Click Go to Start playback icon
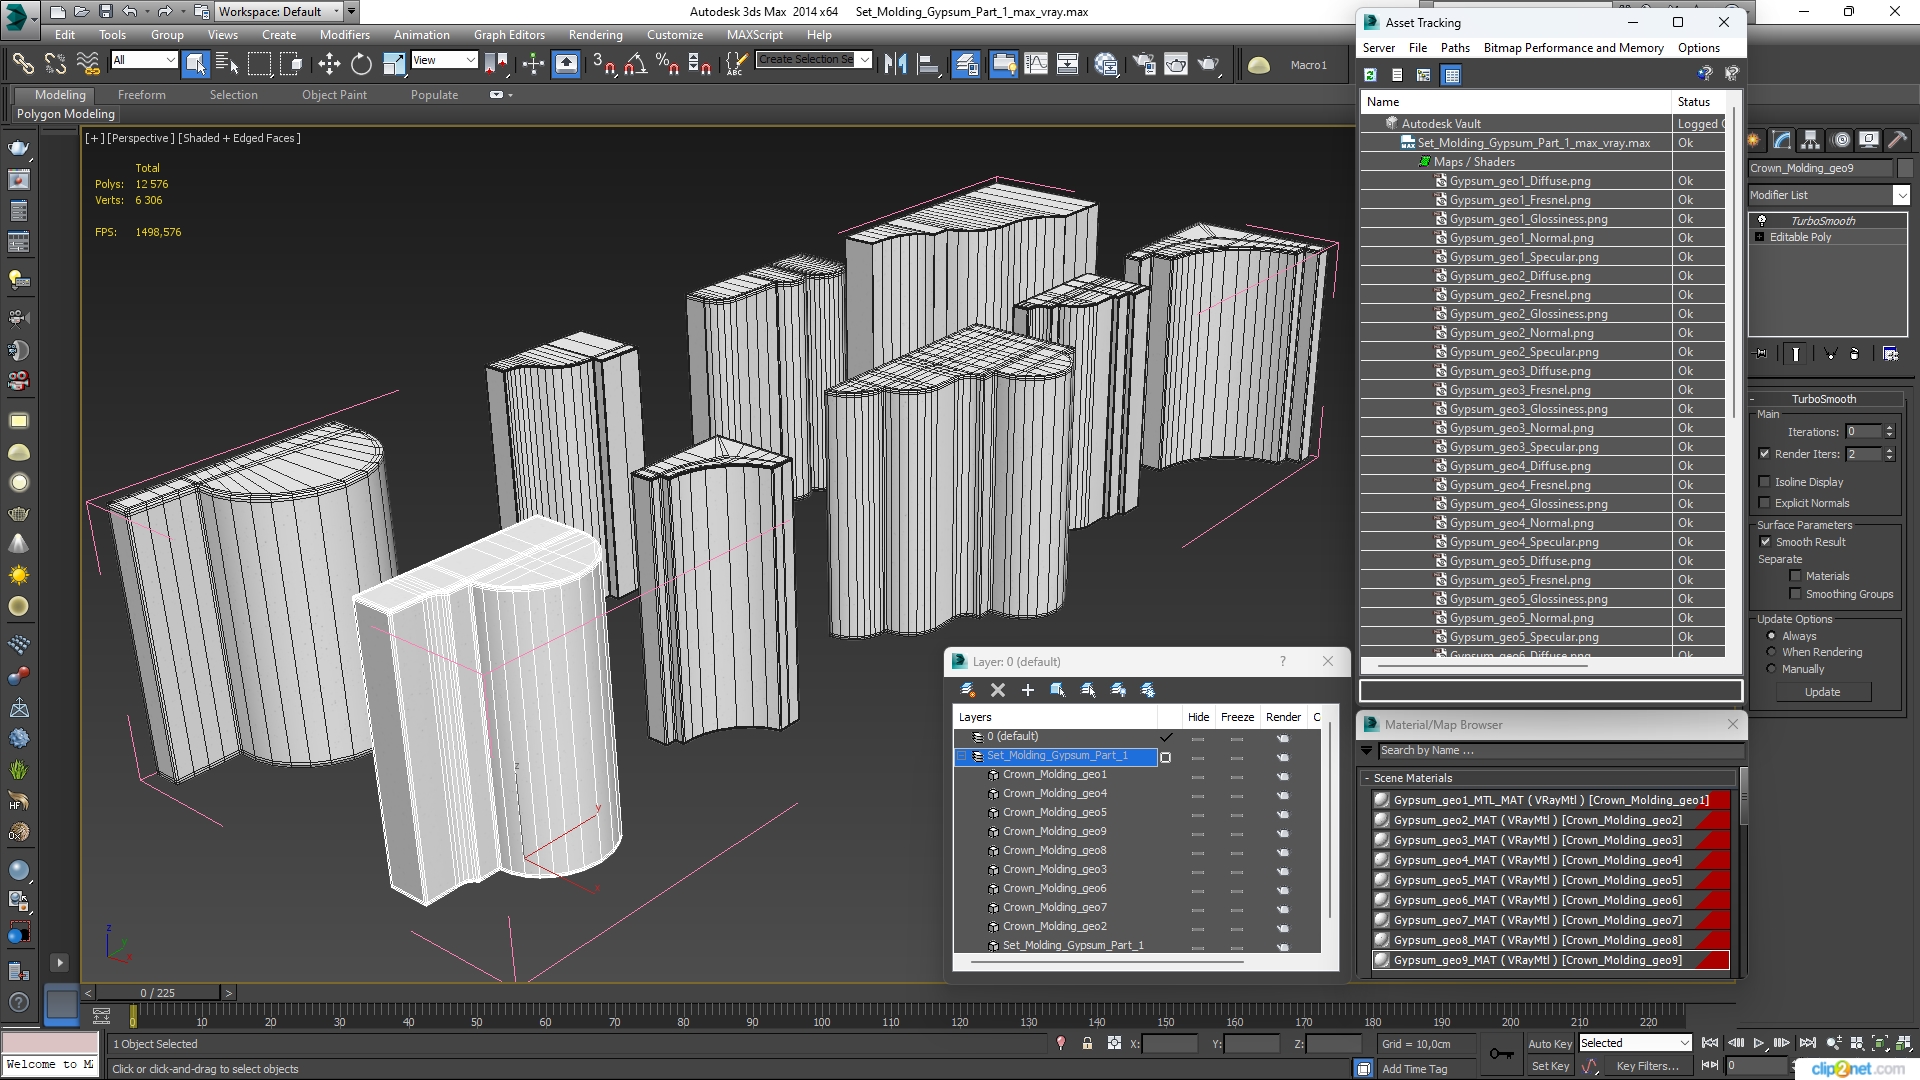1920x1080 pixels. pos(1710,1043)
